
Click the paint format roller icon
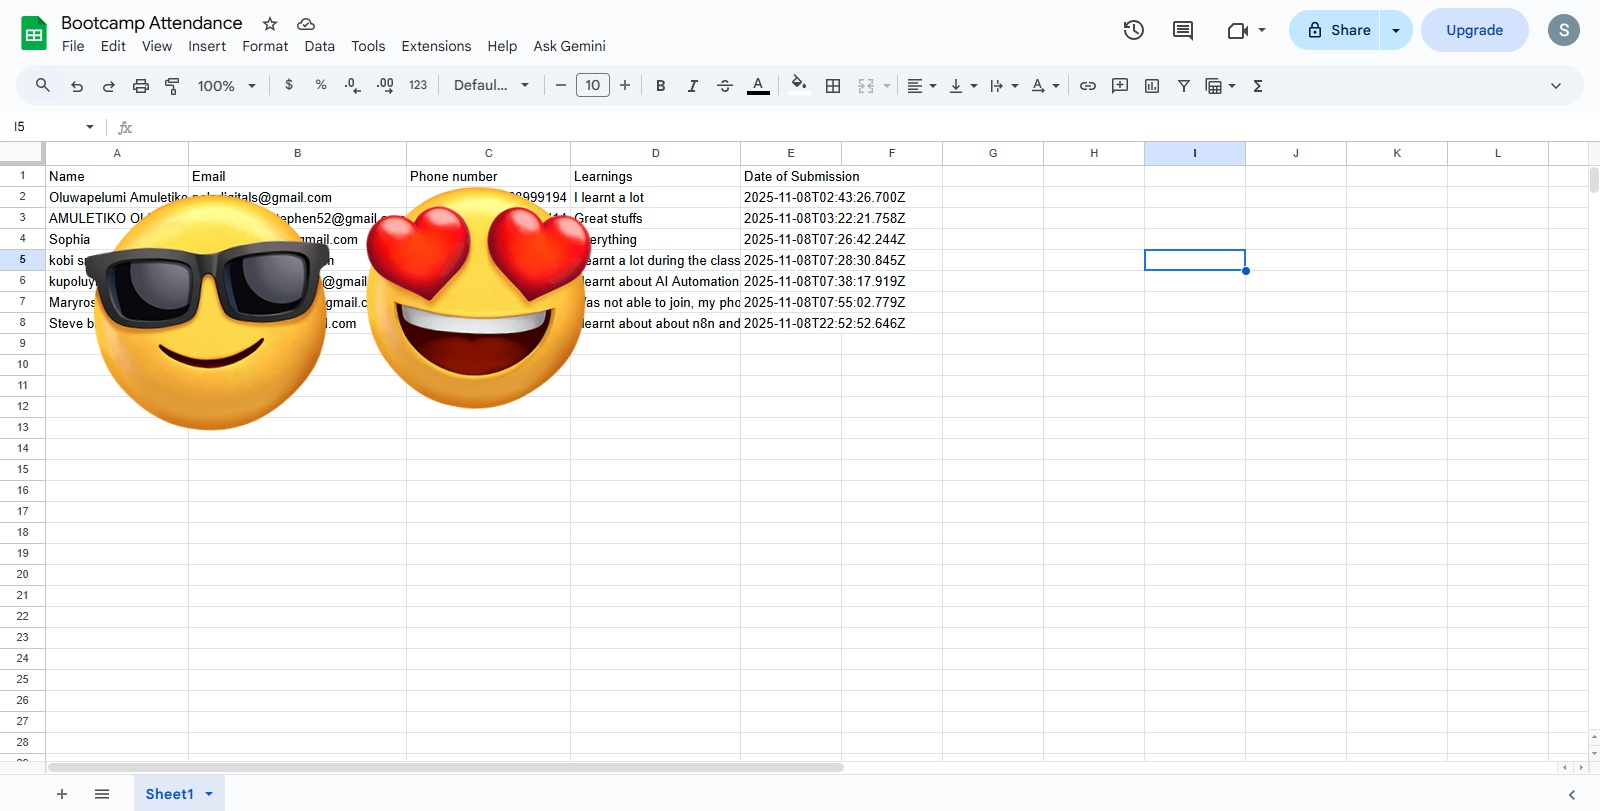[x=172, y=86]
